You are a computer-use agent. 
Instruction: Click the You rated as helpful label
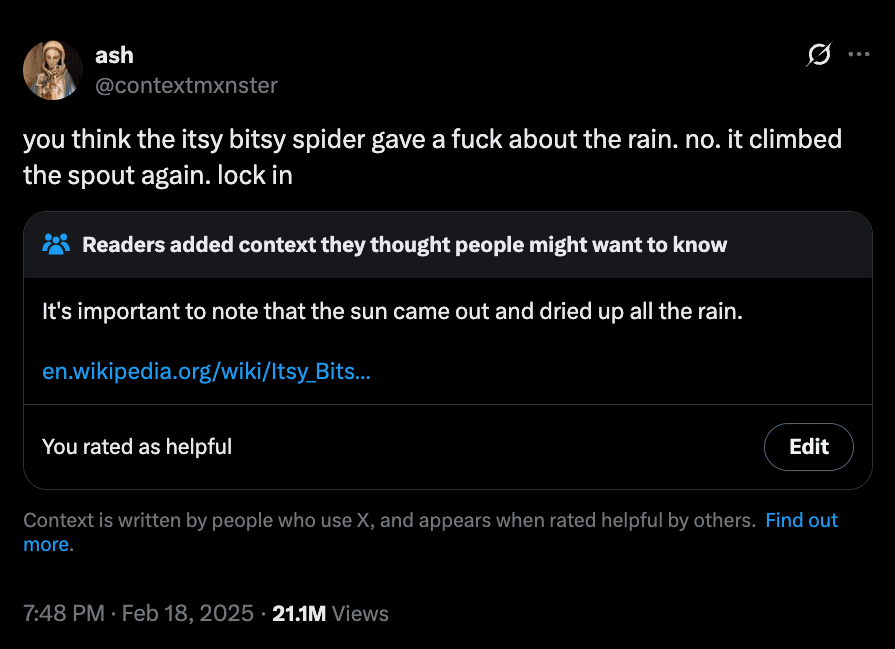137,447
